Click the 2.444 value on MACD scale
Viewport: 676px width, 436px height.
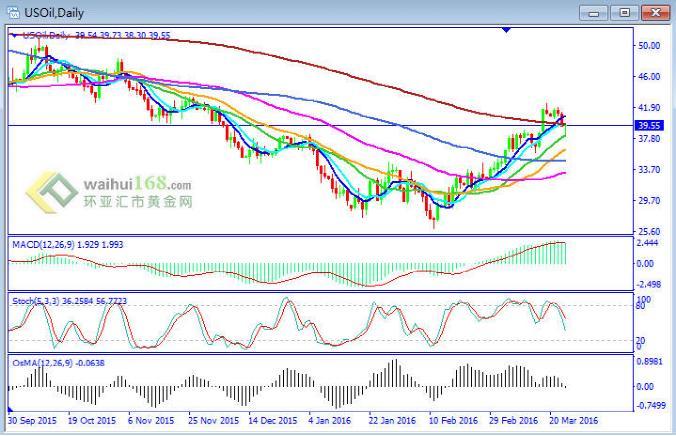click(650, 243)
